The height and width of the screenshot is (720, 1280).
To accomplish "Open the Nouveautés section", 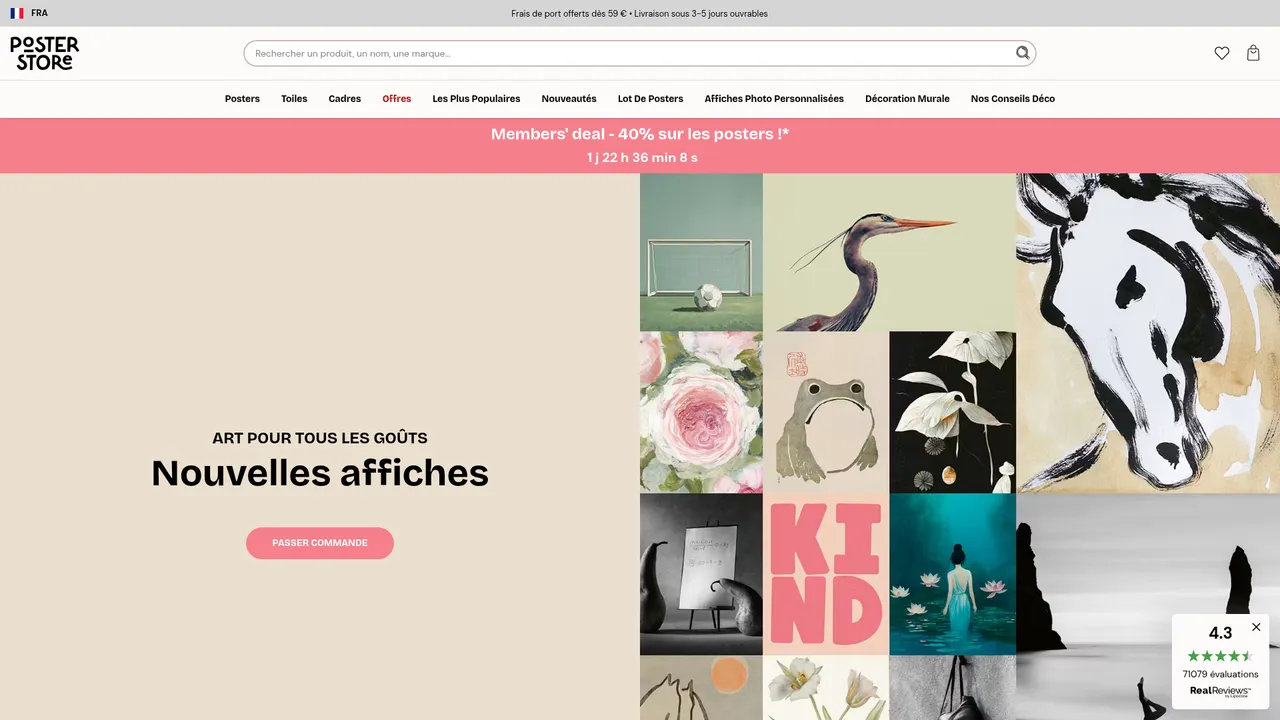I will [x=569, y=99].
